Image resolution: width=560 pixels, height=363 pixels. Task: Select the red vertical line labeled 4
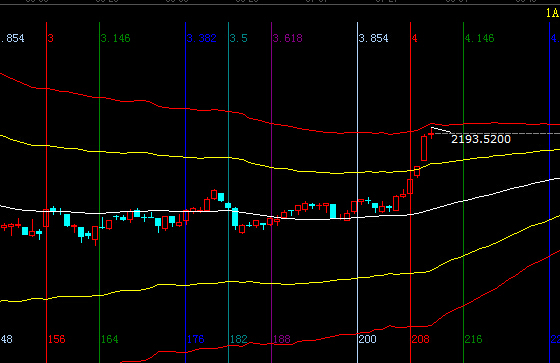point(410,193)
